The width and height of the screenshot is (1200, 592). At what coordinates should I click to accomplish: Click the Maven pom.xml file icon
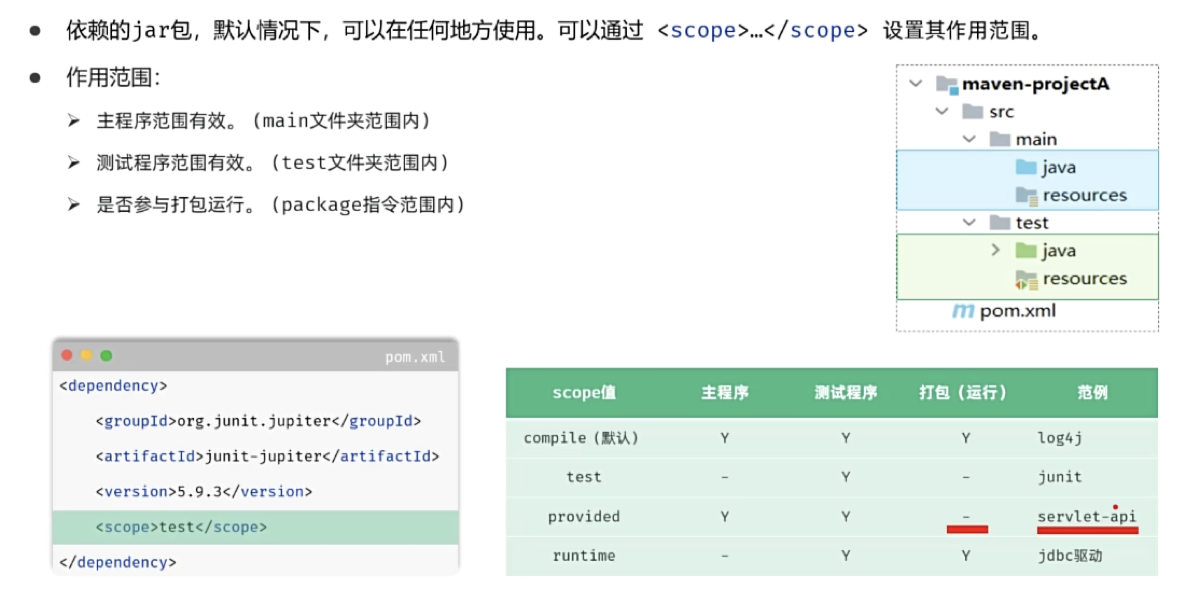coord(963,311)
